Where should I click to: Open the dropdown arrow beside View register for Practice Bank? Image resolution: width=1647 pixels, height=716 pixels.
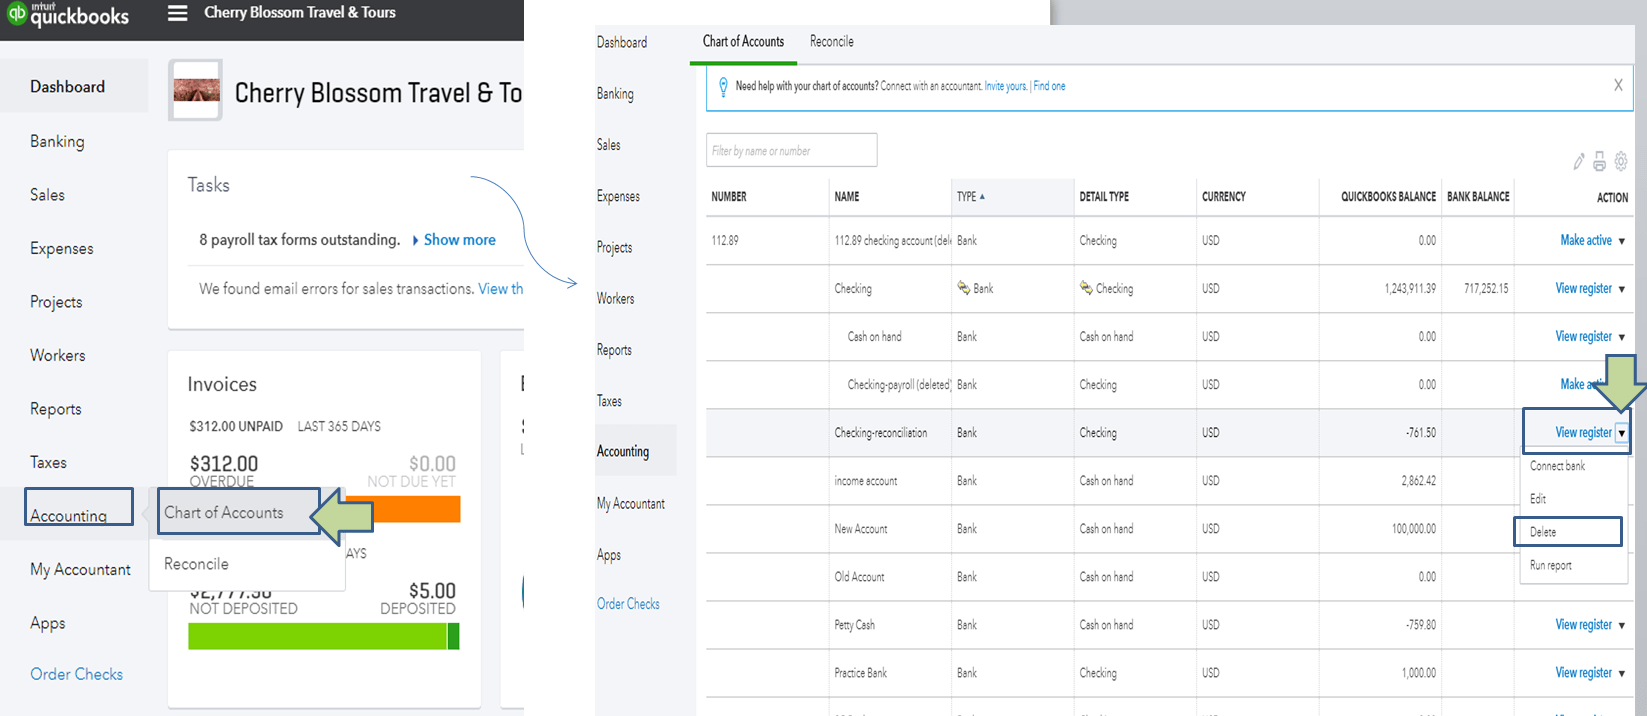coord(1621,673)
